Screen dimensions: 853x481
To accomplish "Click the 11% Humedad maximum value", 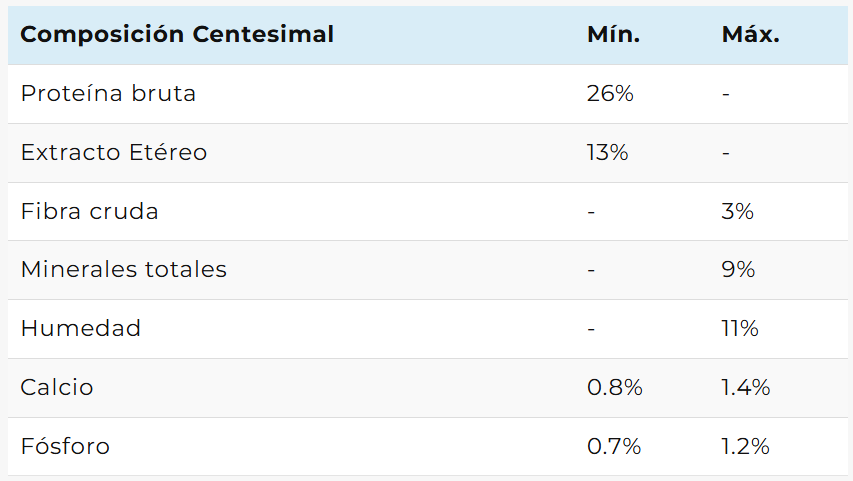I will (740, 329).
